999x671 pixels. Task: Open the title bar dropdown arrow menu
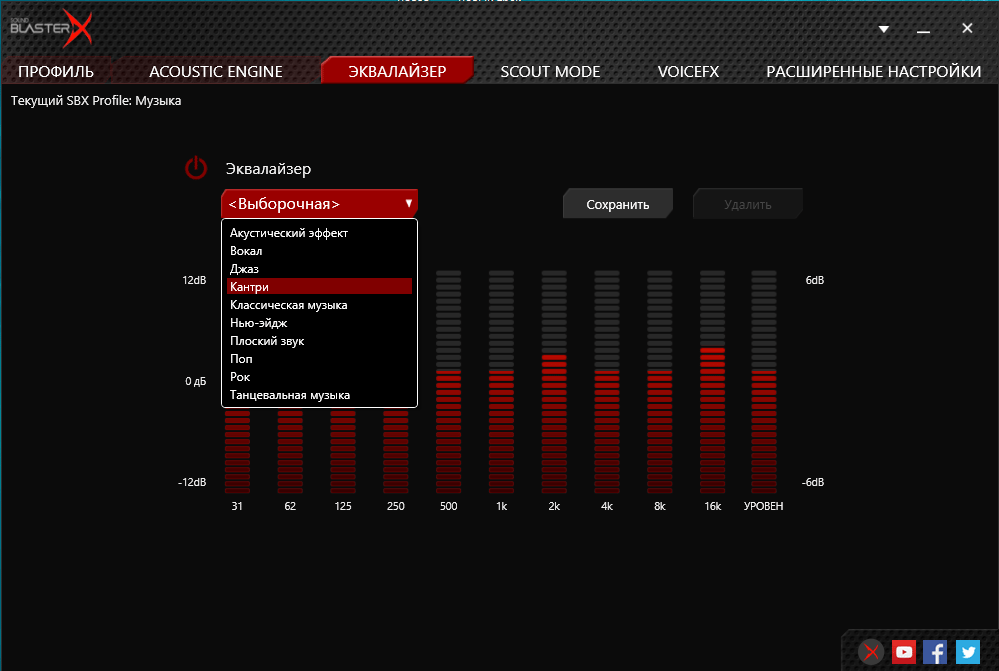tap(884, 29)
